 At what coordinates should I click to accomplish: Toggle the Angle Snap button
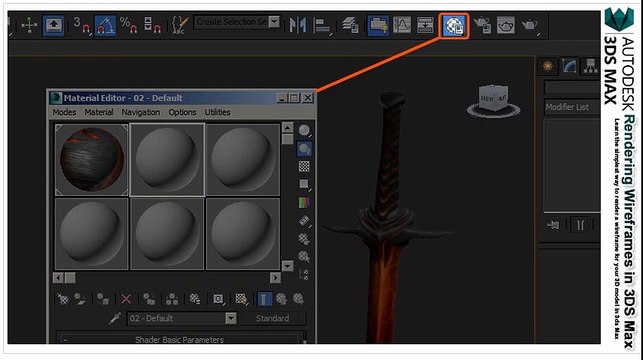(105, 25)
